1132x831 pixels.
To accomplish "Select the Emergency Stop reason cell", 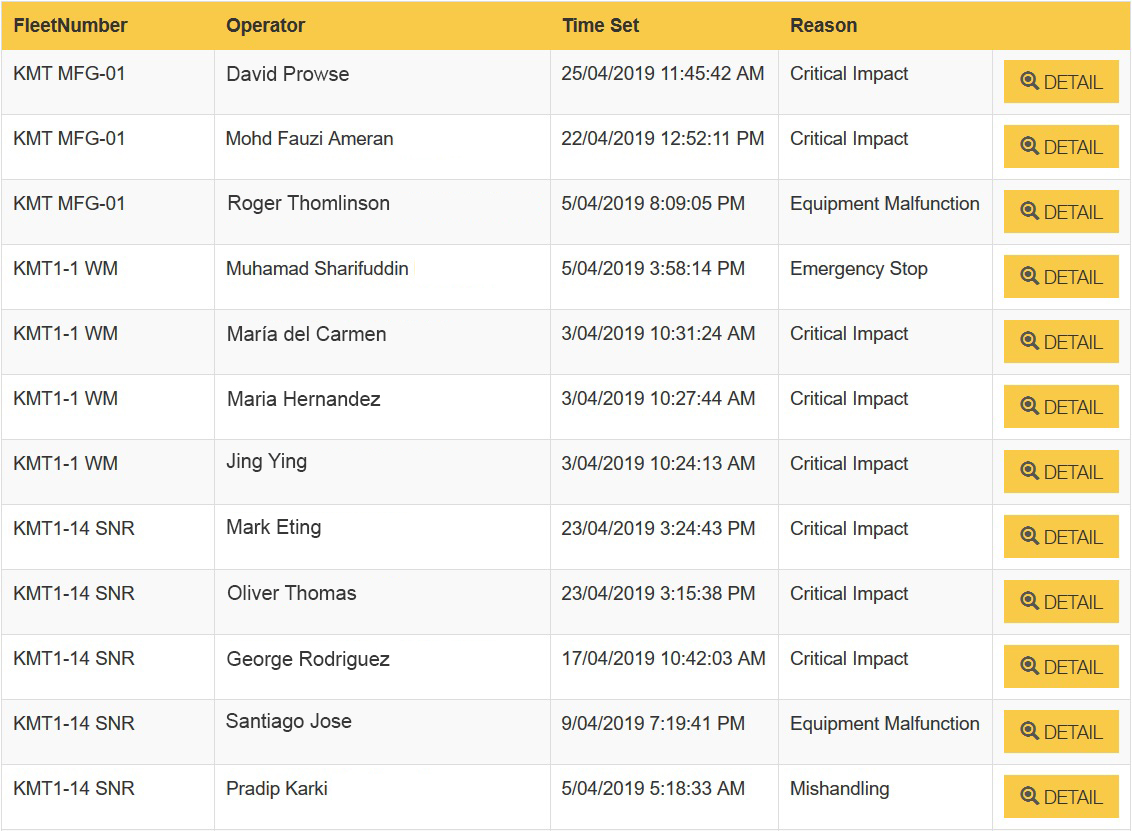I will [858, 269].
